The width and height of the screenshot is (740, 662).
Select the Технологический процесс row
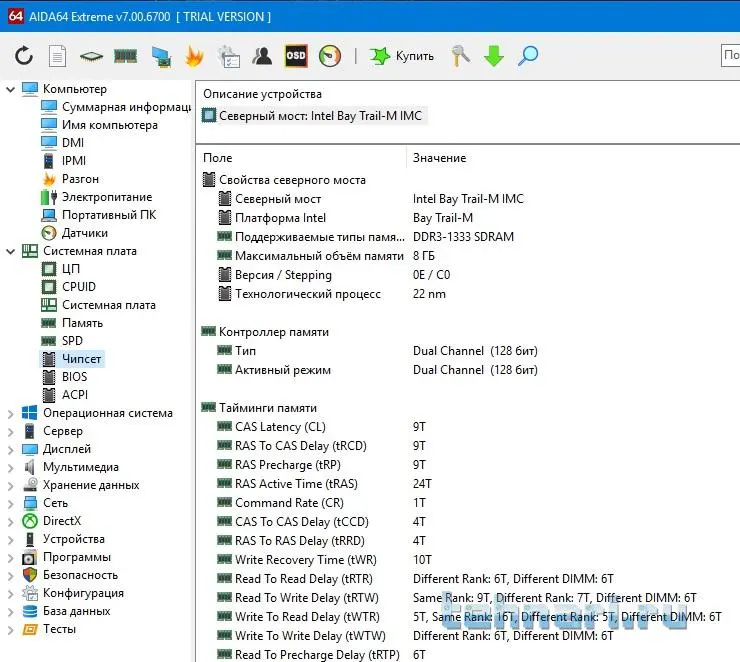pyautogui.click(x=331, y=294)
